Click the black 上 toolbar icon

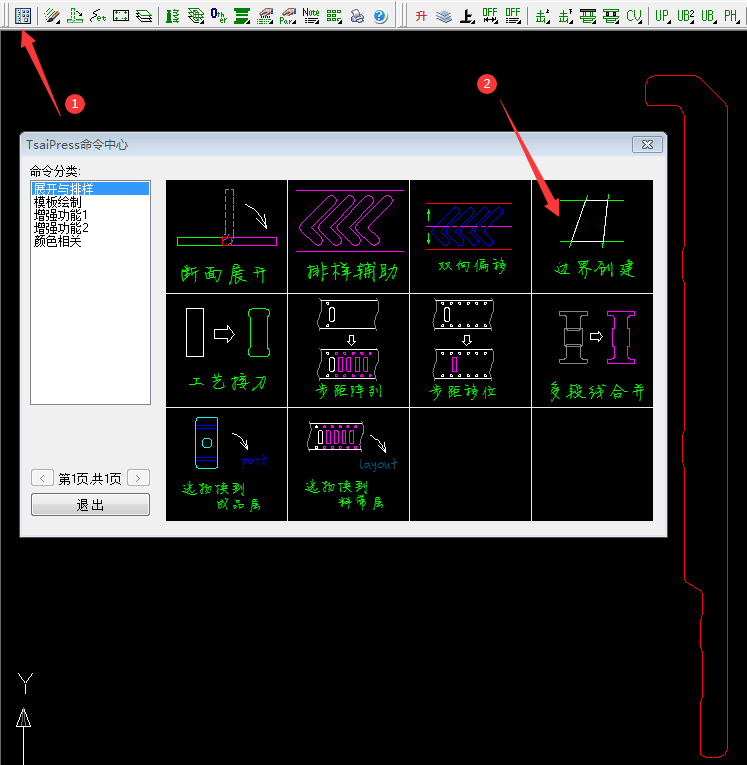click(467, 16)
